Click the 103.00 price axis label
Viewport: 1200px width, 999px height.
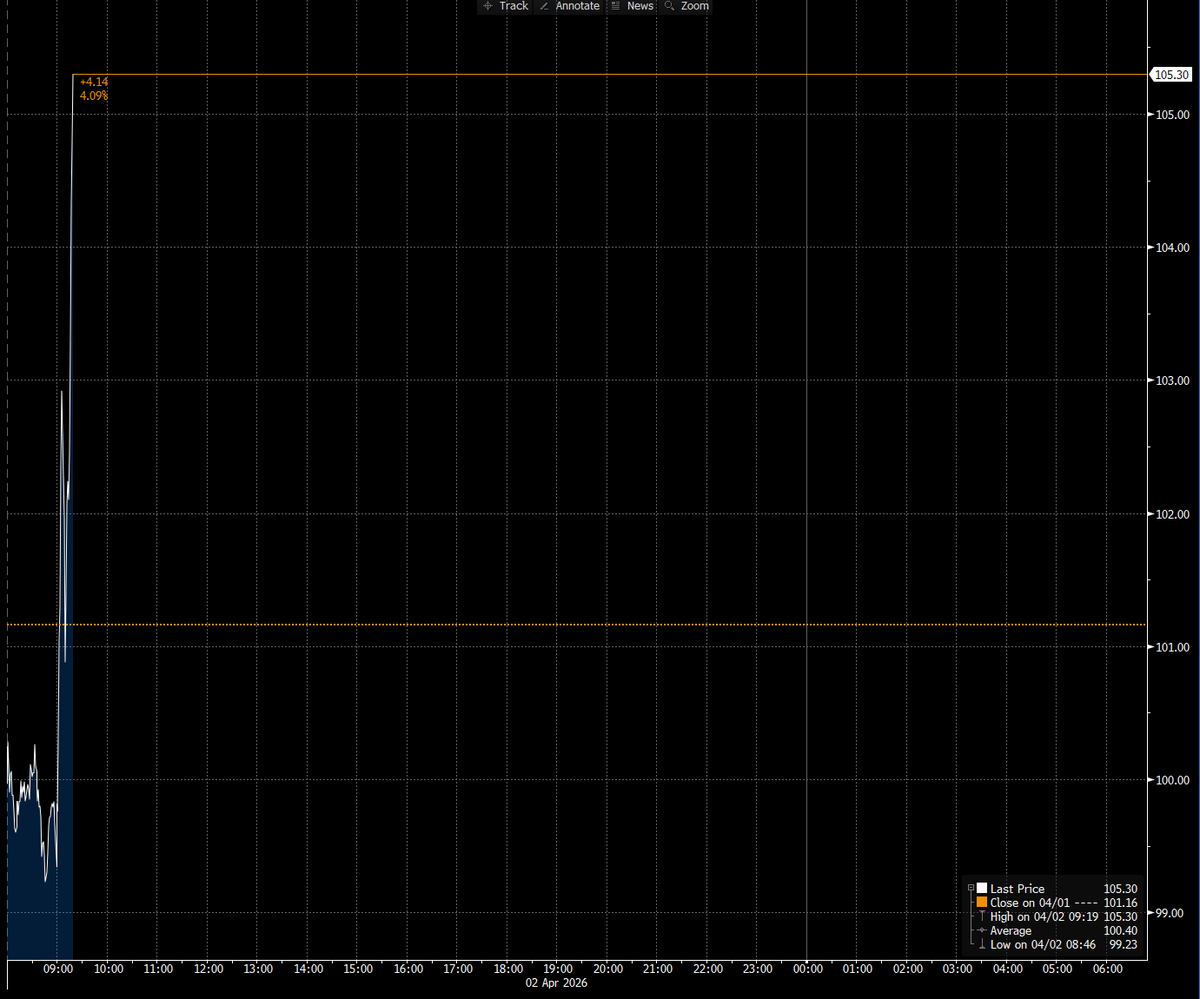pyautogui.click(x=1173, y=380)
